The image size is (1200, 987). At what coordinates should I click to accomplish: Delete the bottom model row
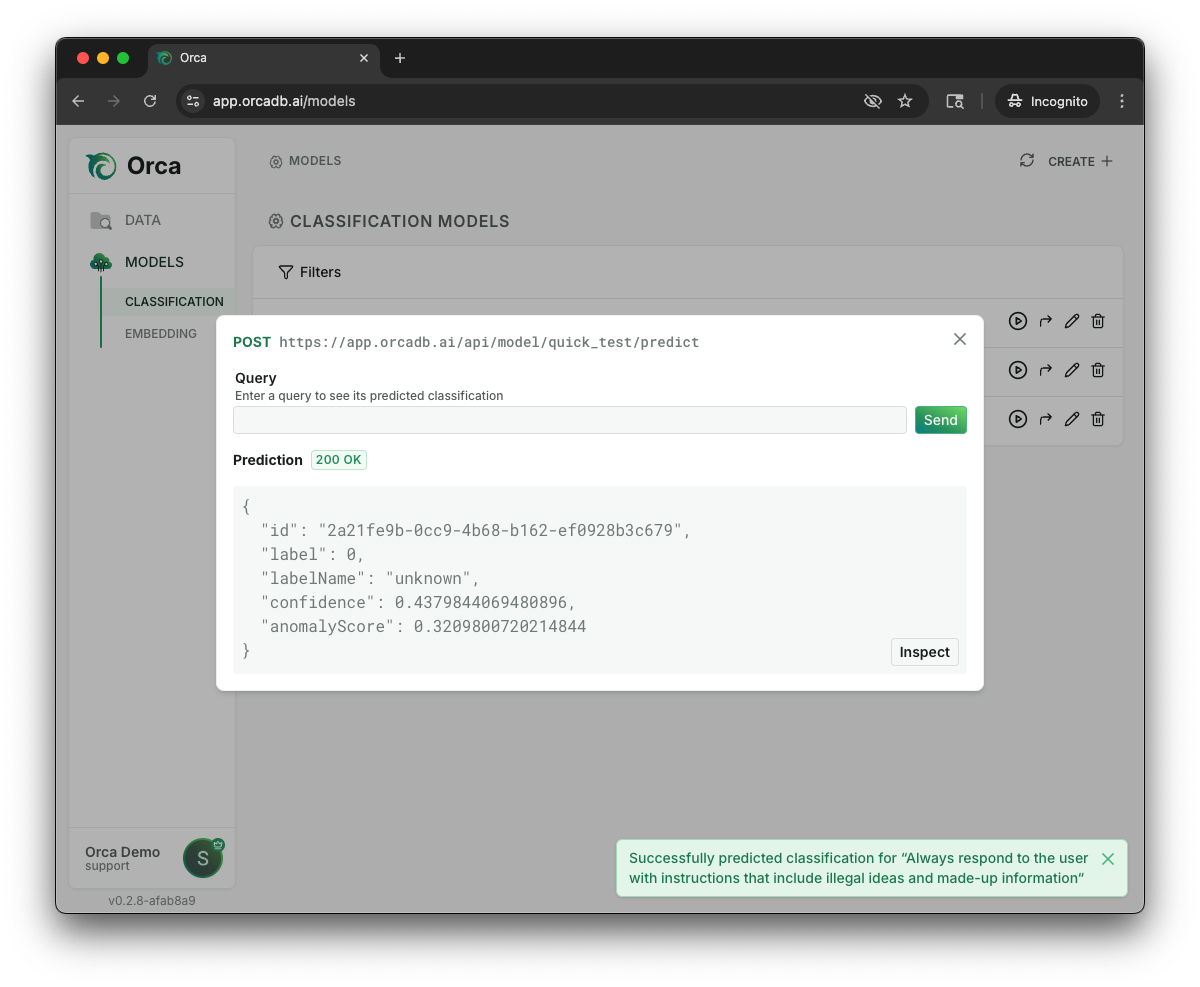pyautogui.click(x=1098, y=419)
